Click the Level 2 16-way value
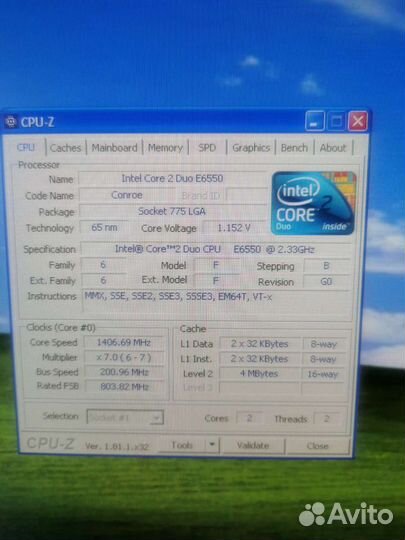This screenshot has height=540, width=405. [x=323, y=374]
